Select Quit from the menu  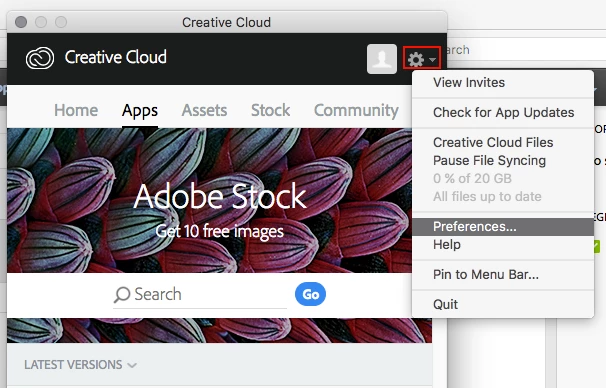(x=503, y=305)
